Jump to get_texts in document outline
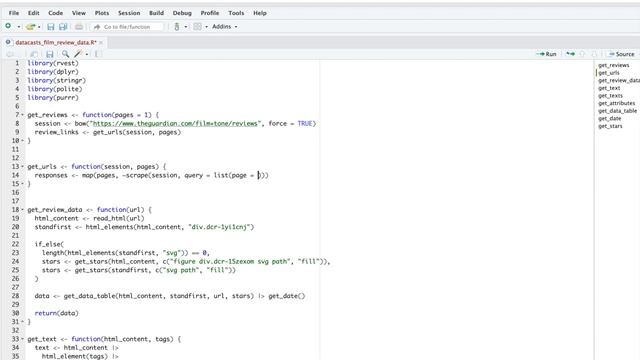This screenshot has width=640, height=360. (x=610, y=96)
